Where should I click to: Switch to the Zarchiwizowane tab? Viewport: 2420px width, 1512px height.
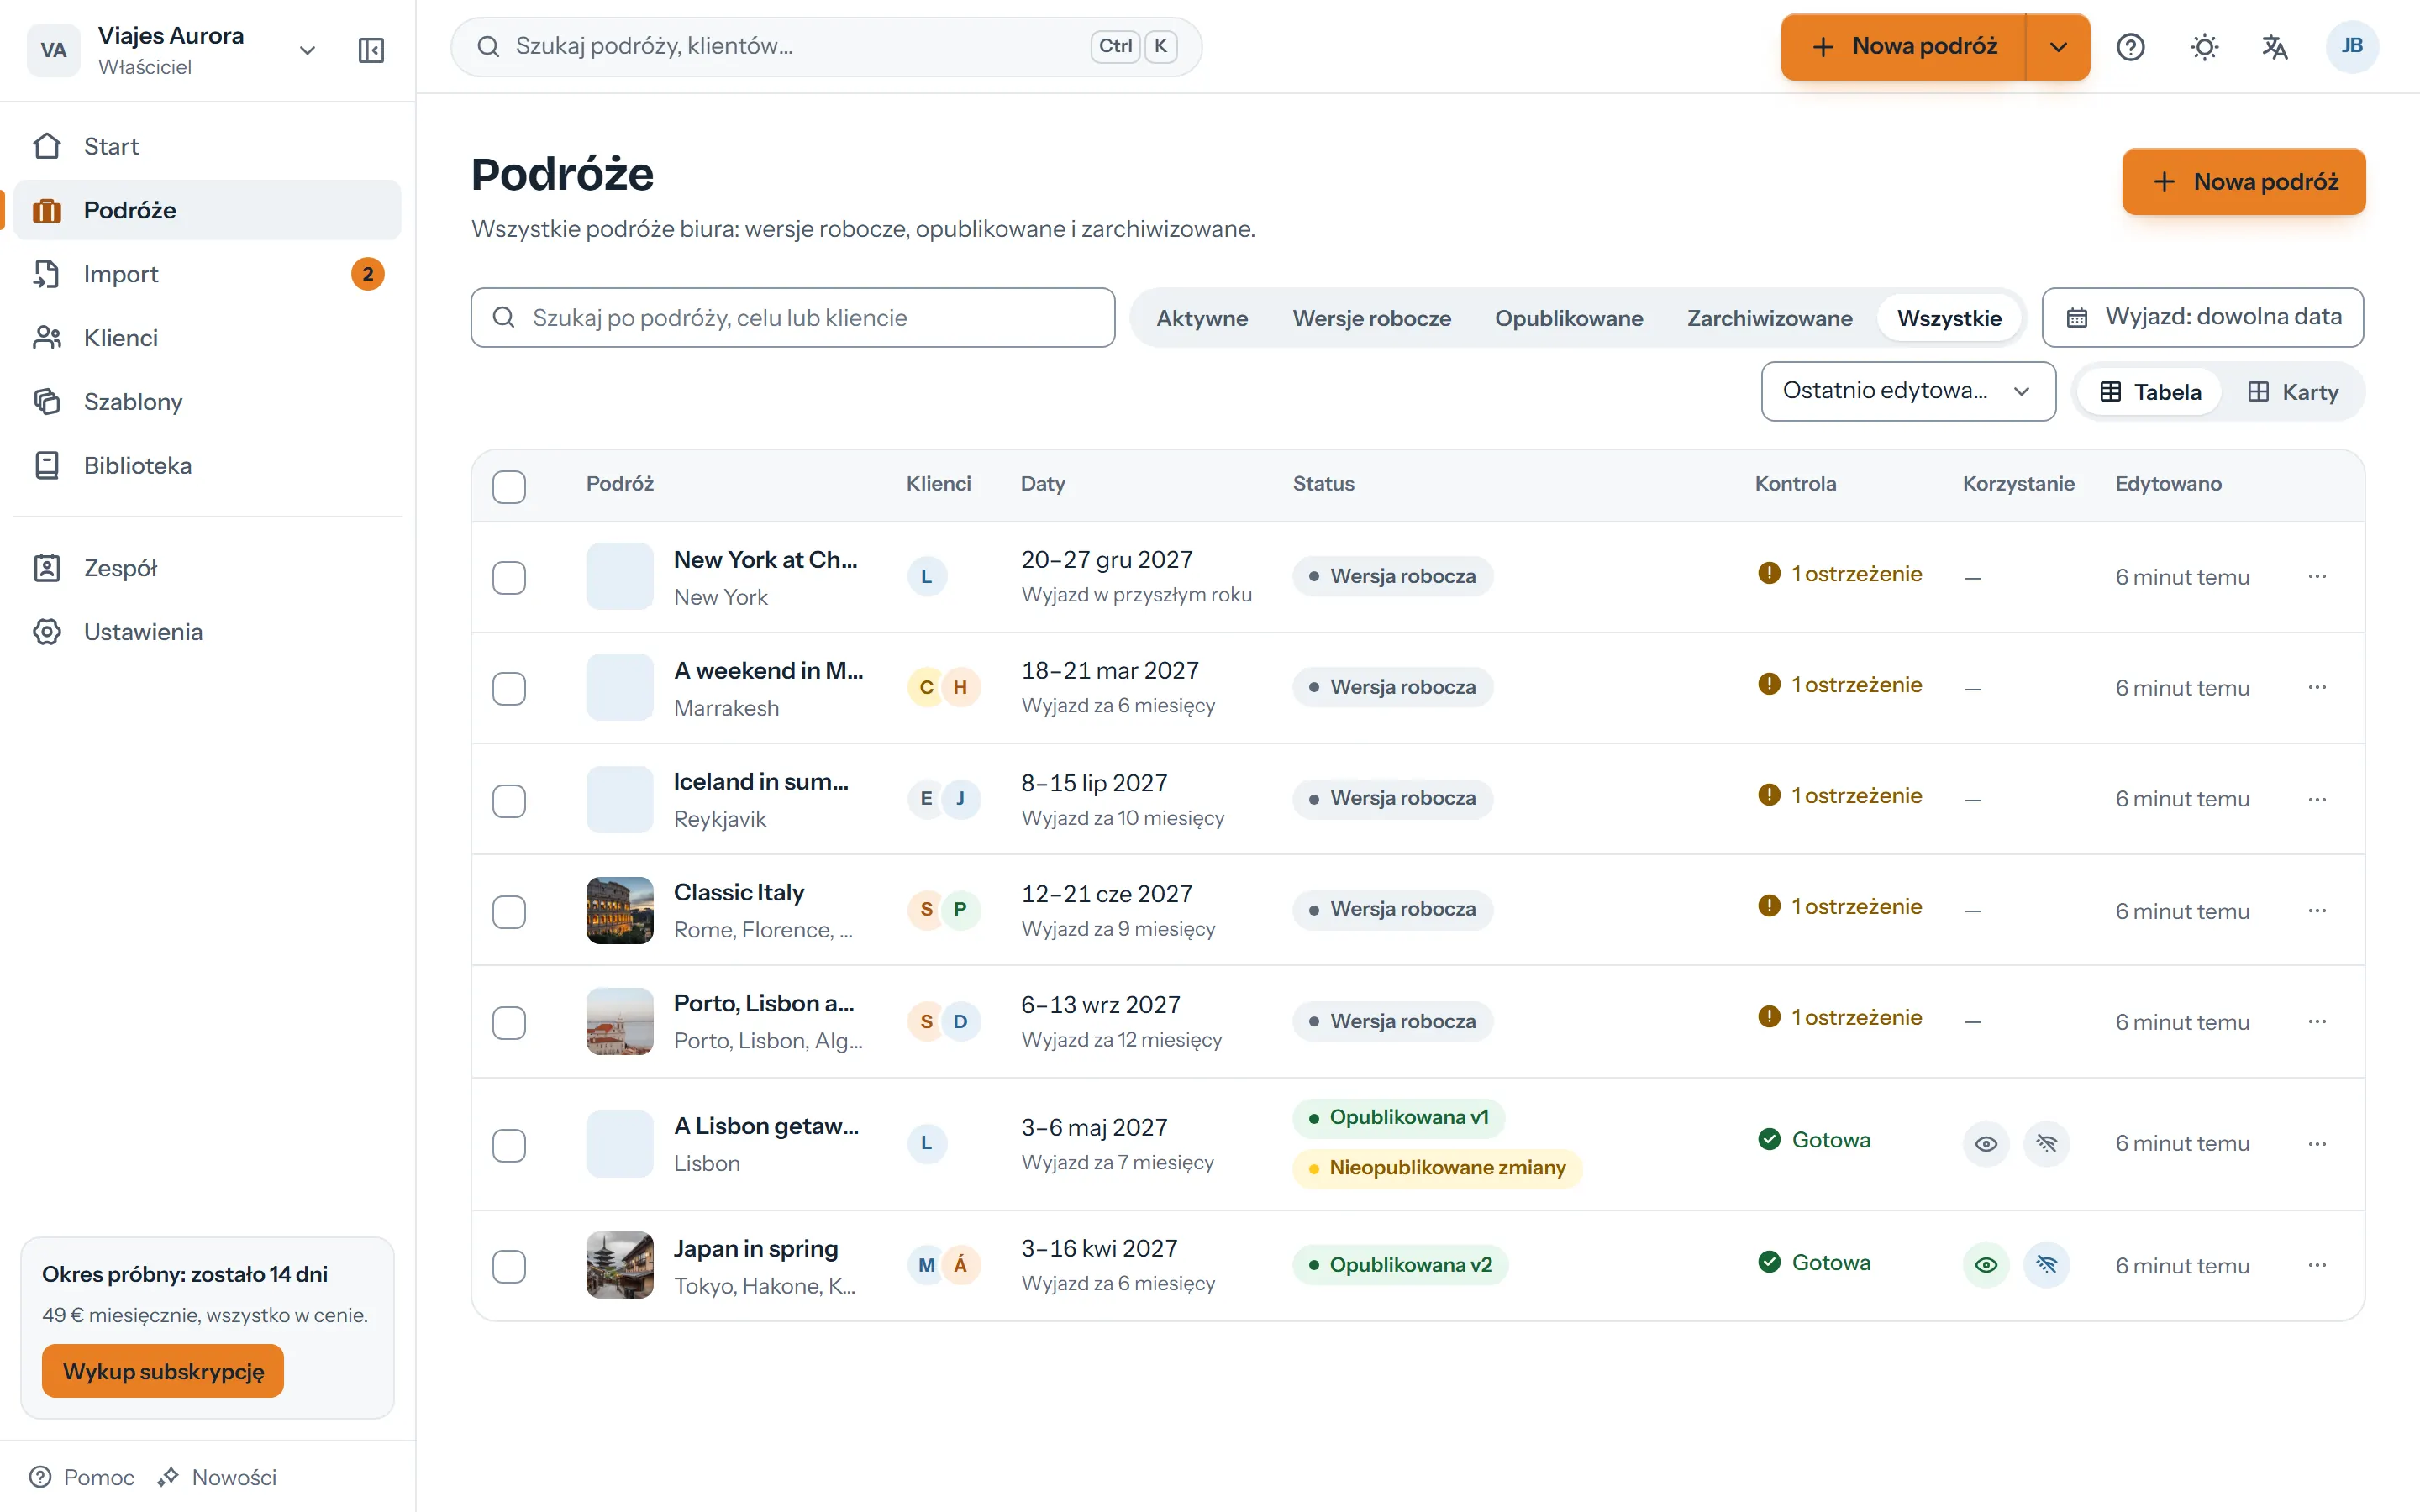click(1769, 318)
